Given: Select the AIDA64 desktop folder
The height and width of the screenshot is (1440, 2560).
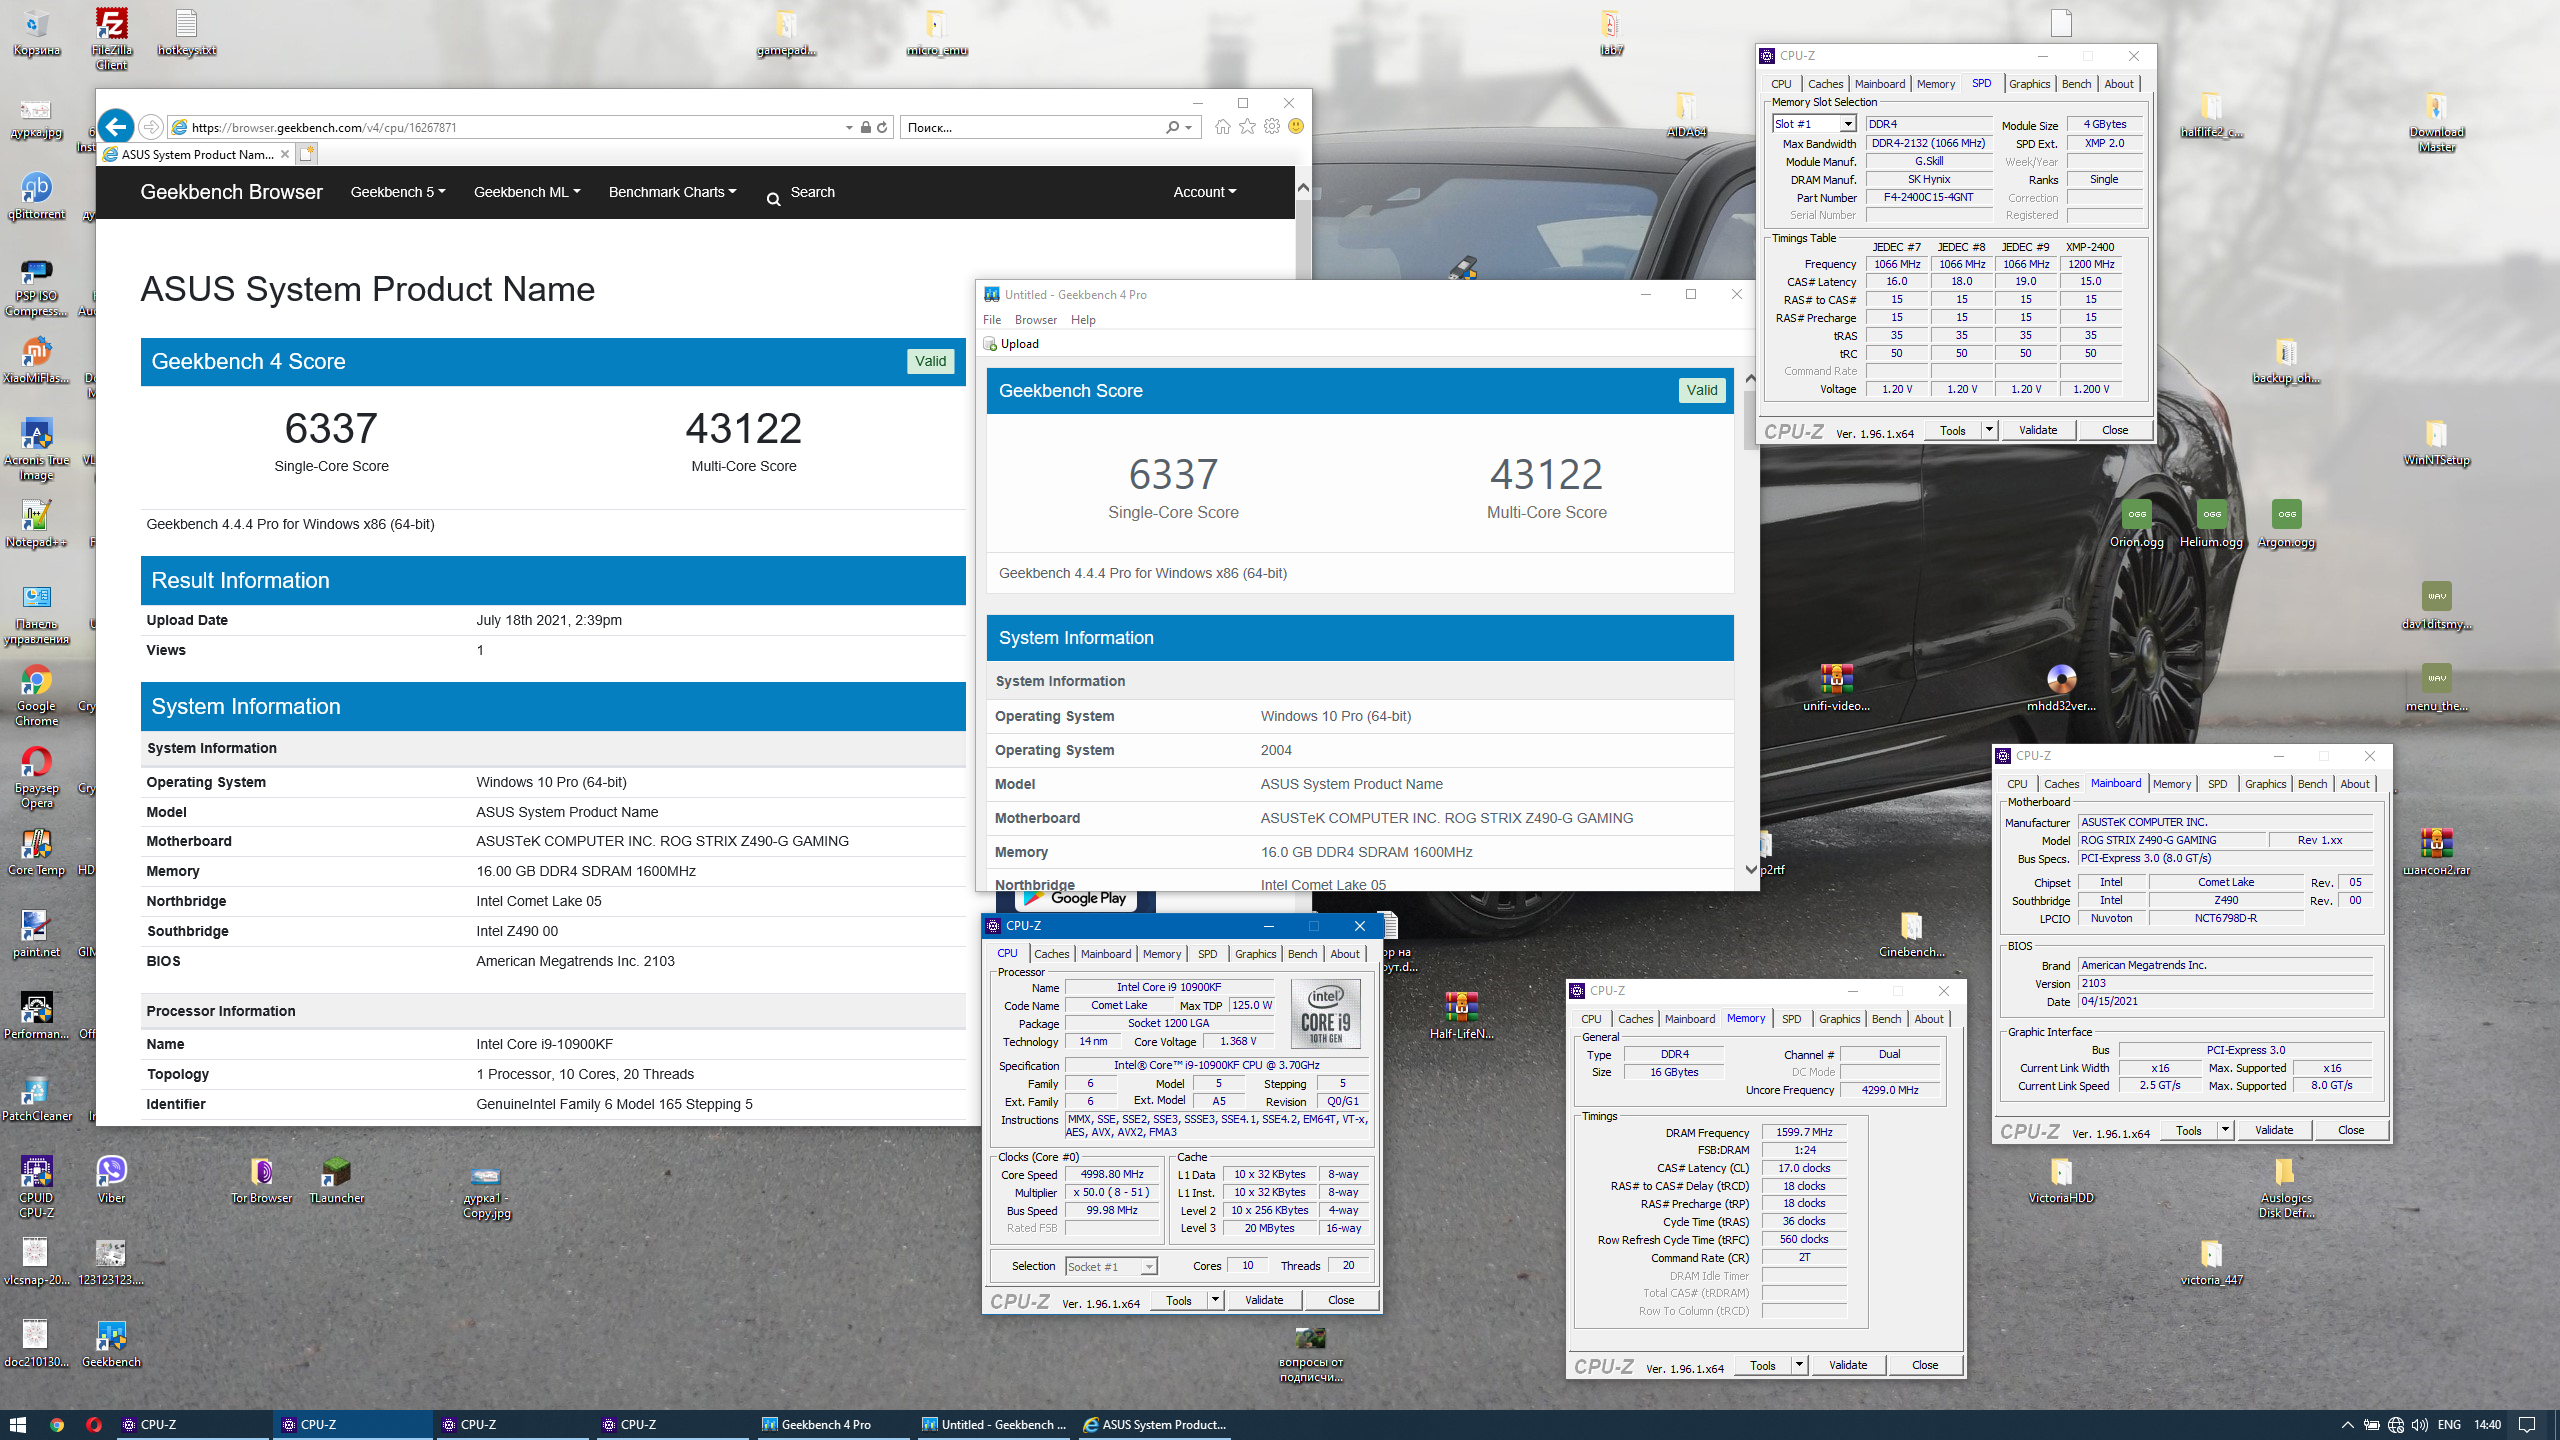Looking at the screenshot, I should point(1687,113).
